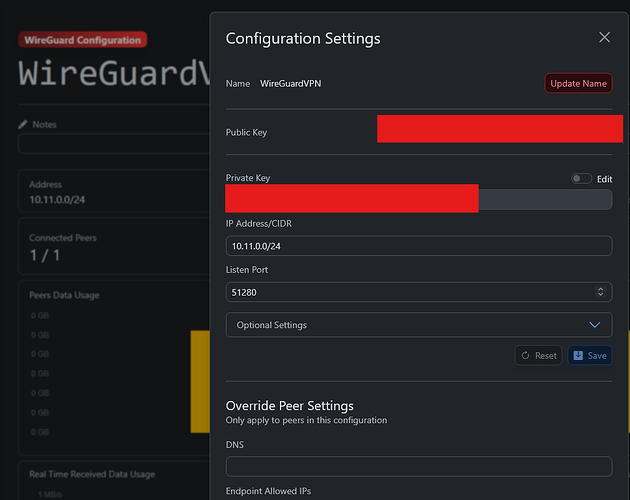Image resolution: width=630 pixels, height=500 pixels.
Task: Click the DNS override input field
Action: [418, 466]
